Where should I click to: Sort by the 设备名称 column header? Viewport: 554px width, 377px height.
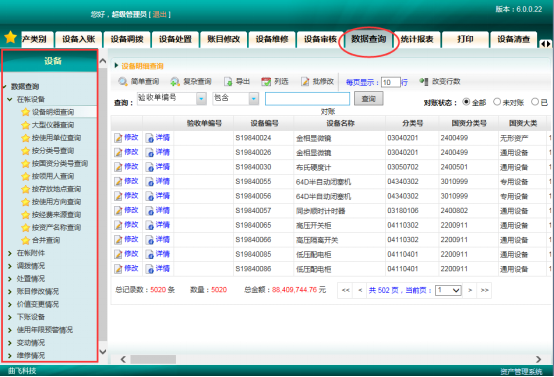(340, 123)
